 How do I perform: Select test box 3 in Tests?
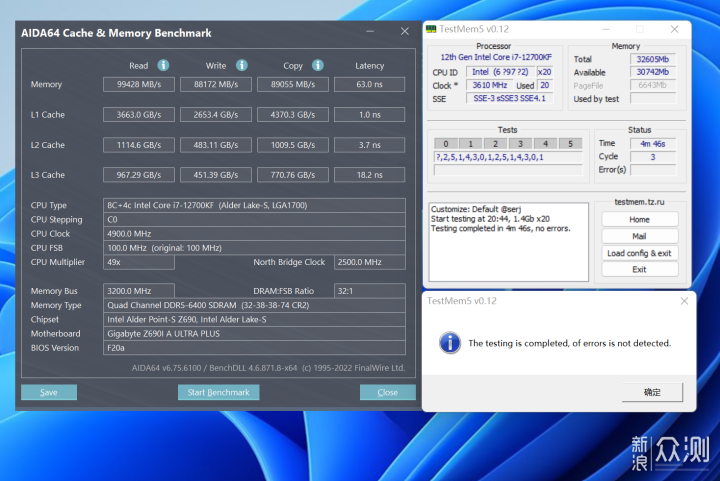[520, 144]
